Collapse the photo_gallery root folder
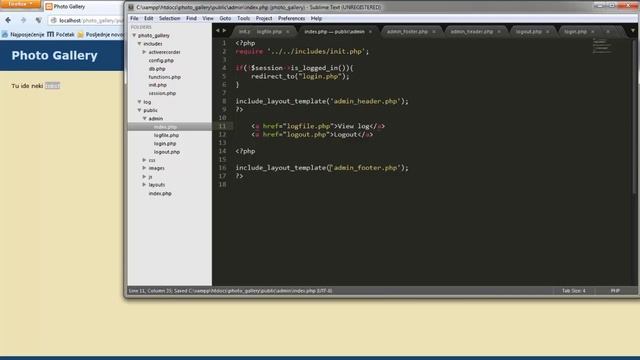Viewport: 640px width, 360px height. 134,36
